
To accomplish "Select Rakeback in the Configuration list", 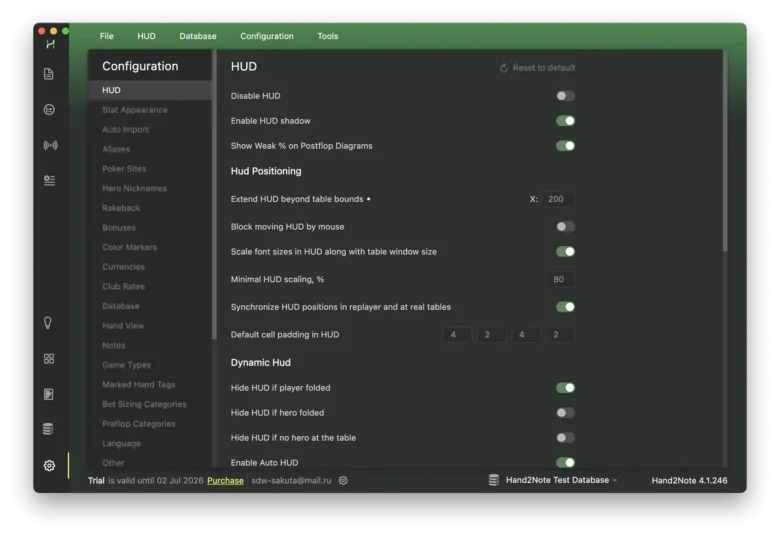I will (x=150, y=208).
